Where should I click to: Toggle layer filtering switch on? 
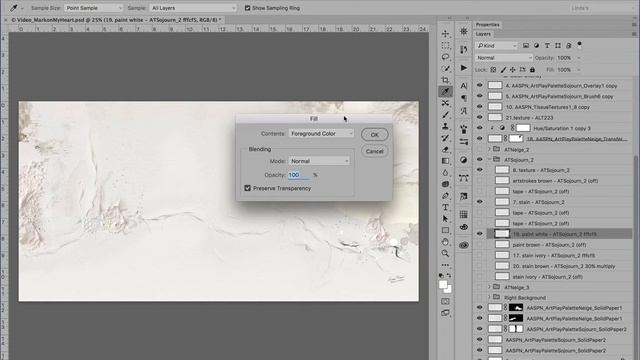(x=579, y=45)
